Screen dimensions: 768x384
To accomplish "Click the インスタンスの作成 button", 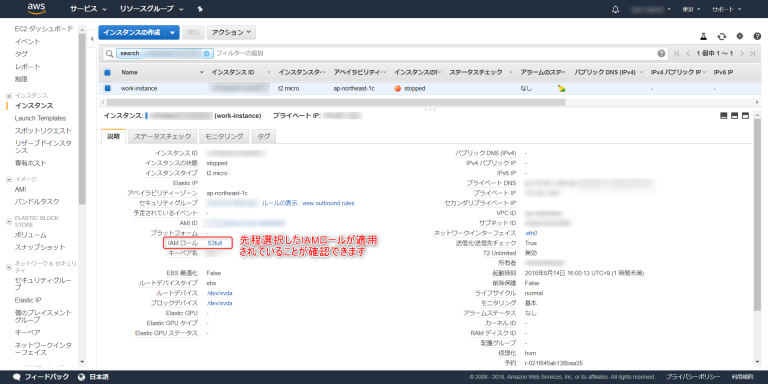I will click(132, 32).
